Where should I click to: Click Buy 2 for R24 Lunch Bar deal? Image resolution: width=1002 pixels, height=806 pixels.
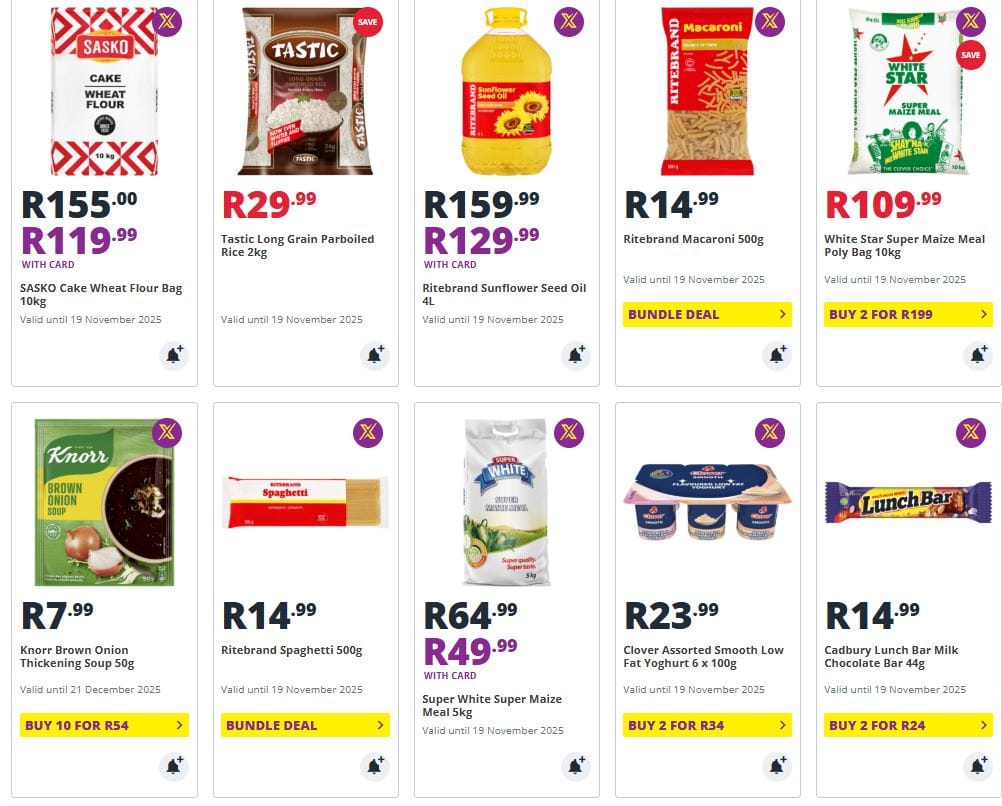pyautogui.click(x=908, y=725)
